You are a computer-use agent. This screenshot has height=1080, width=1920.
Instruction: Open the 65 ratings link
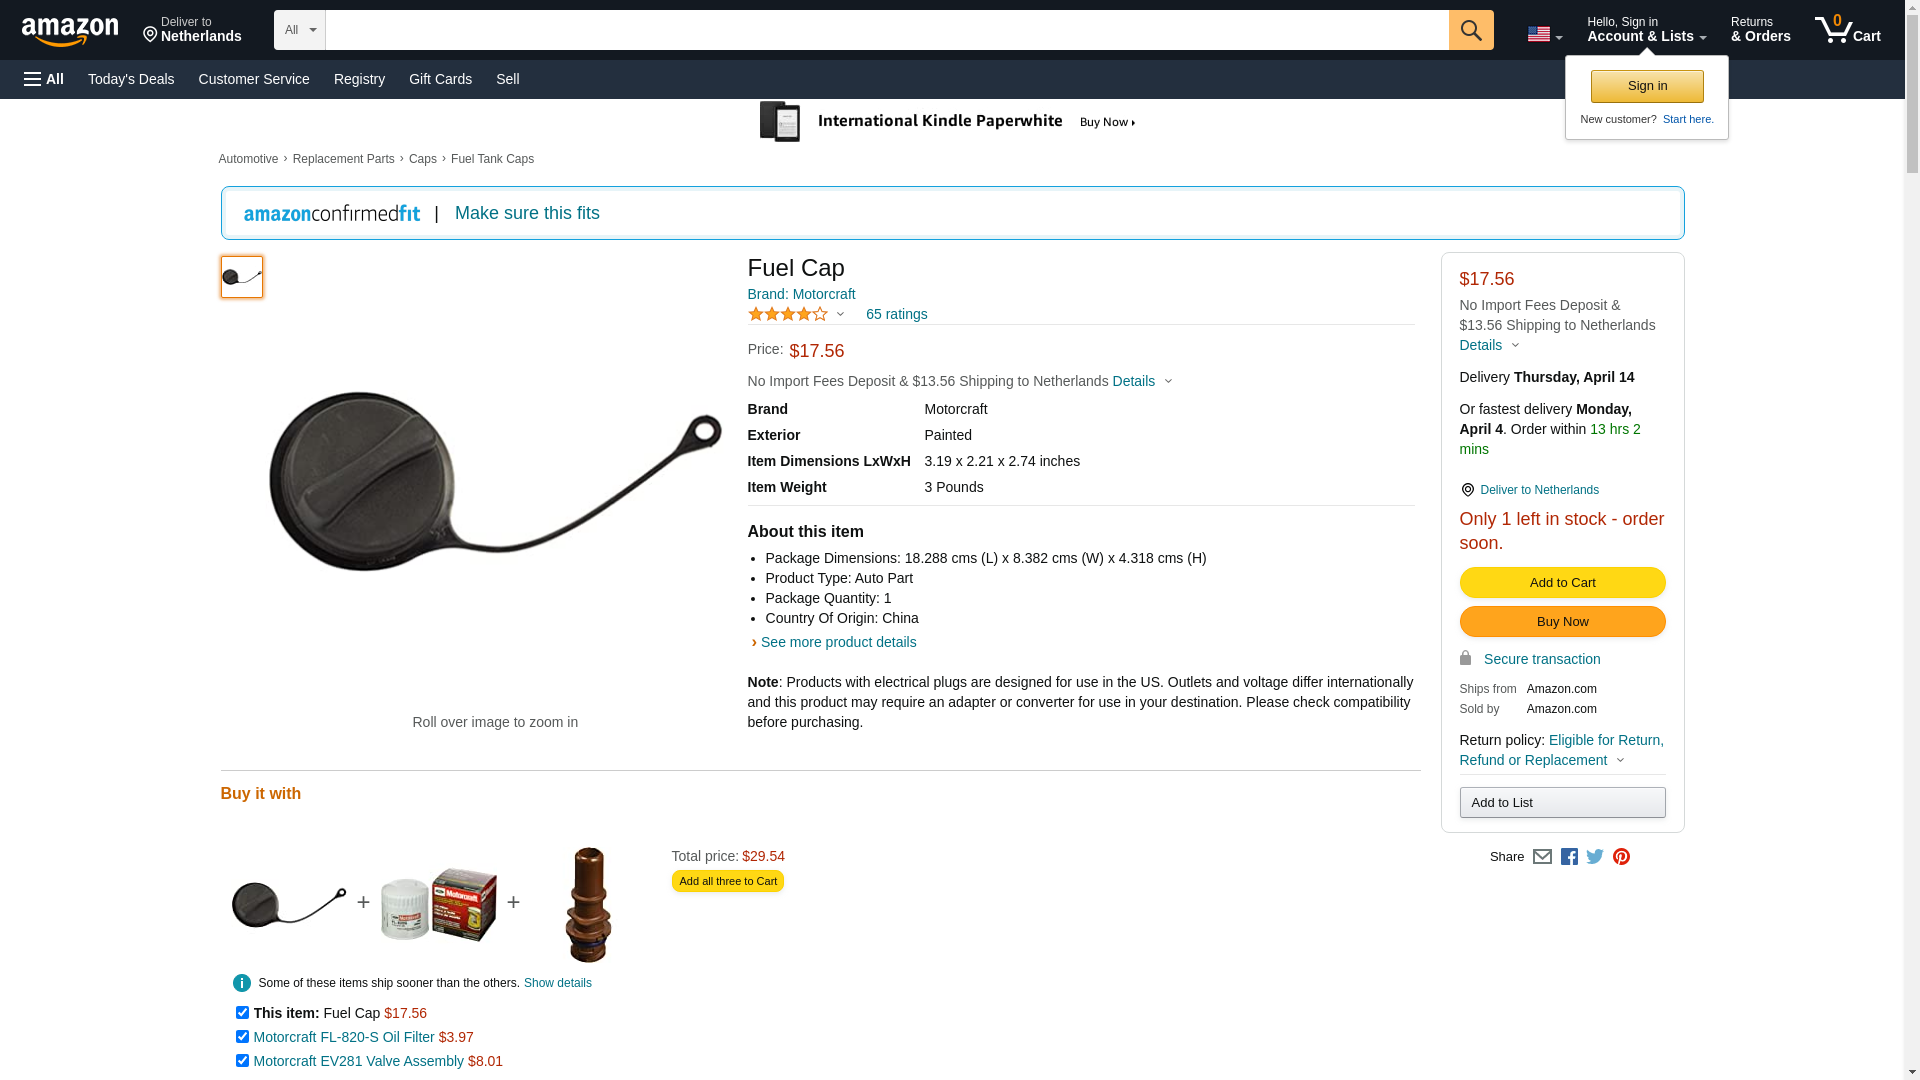pyautogui.click(x=896, y=314)
